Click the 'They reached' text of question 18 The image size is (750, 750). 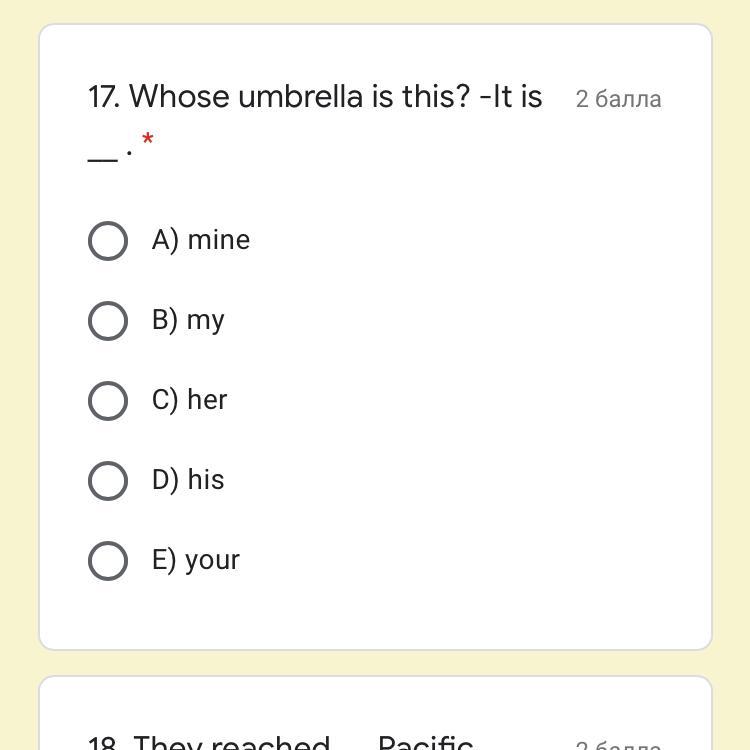[231, 742]
